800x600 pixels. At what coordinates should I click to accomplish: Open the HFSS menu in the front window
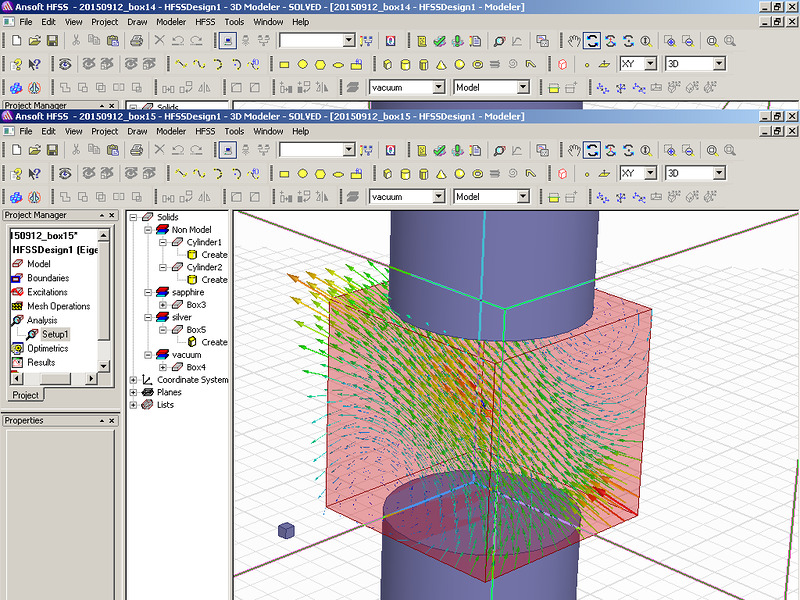(204, 131)
